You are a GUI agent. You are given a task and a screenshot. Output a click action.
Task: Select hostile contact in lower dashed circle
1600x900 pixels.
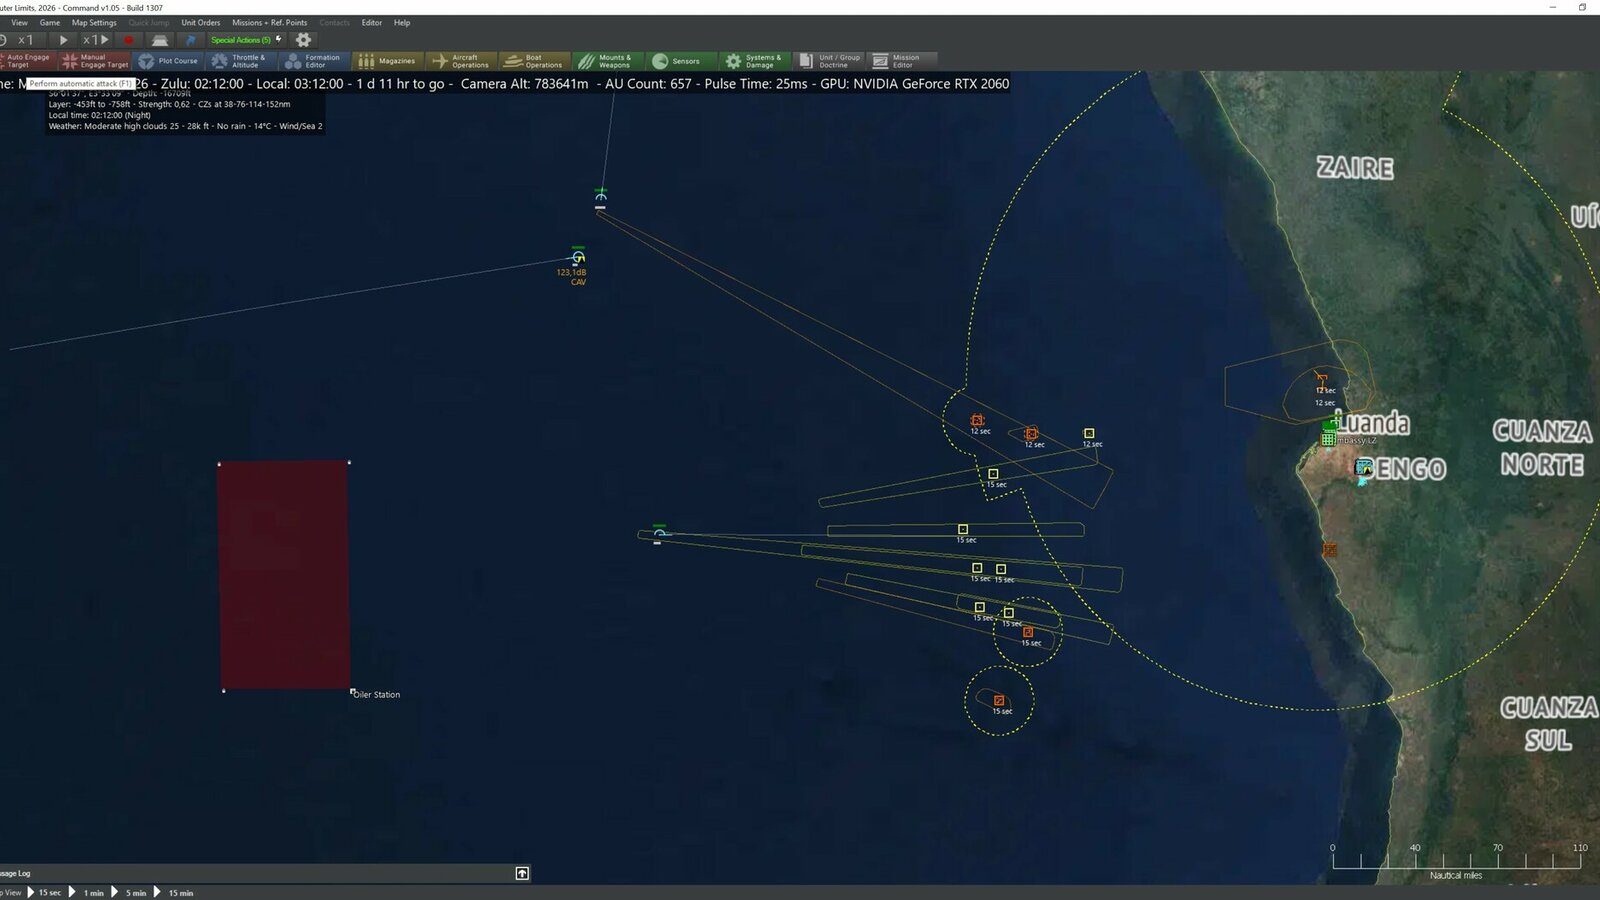[998, 701]
